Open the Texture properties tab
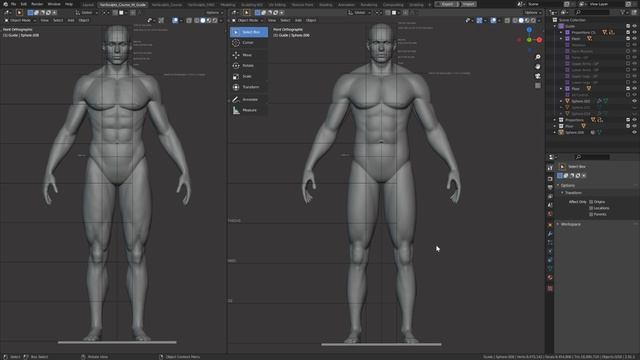The height and width of the screenshot is (360, 640). 550,288
